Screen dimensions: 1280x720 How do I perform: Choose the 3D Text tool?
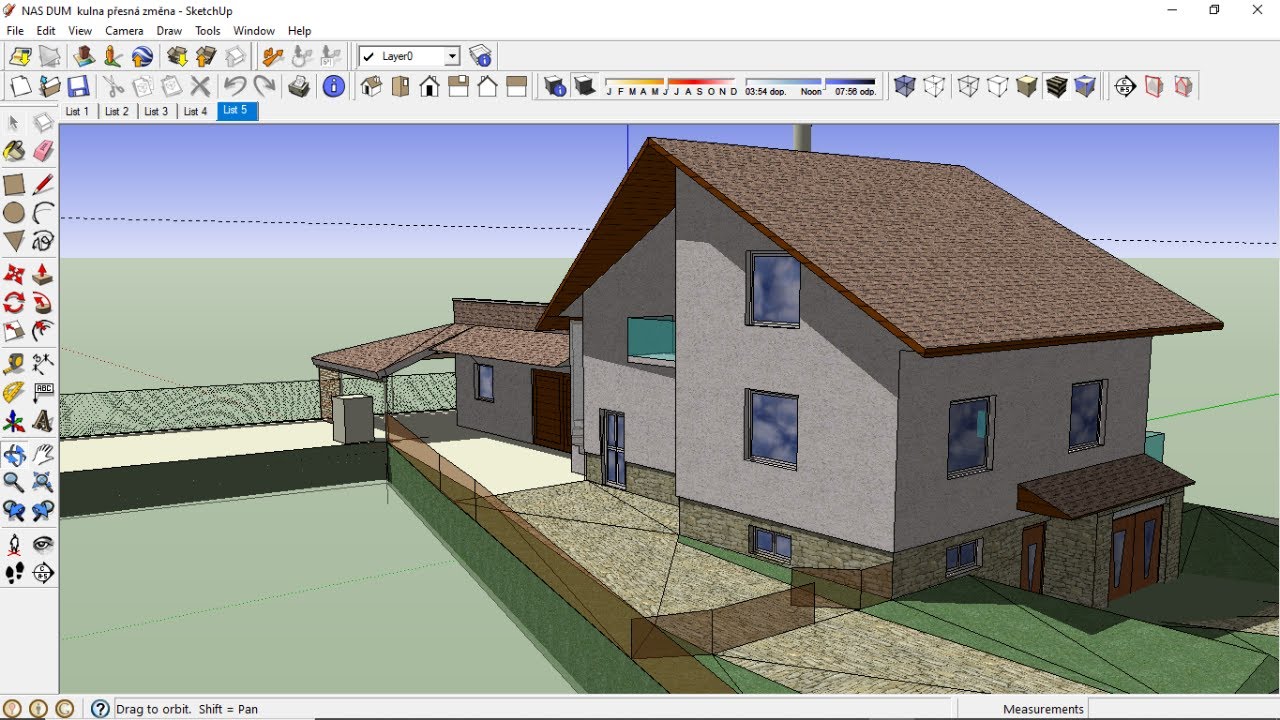43,421
